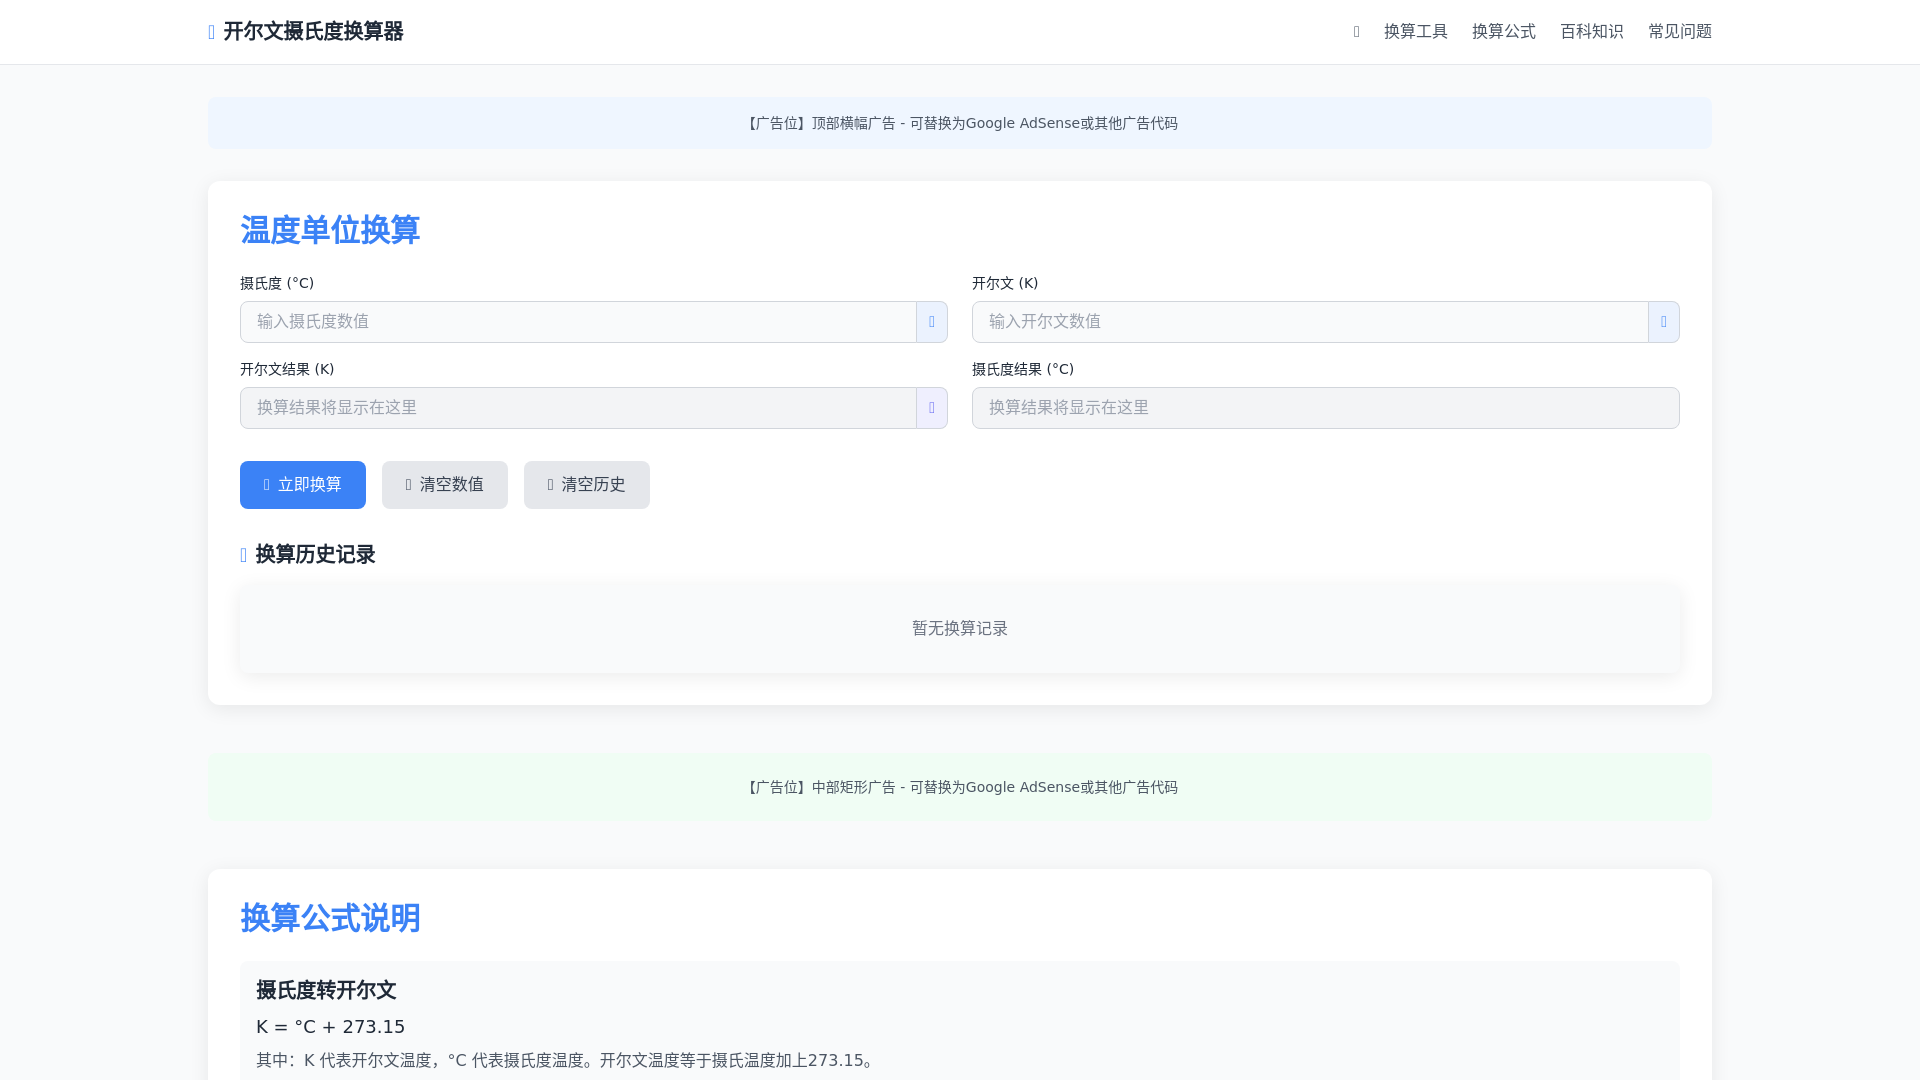This screenshot has width=1920, height=1080.
Task: Click the 温度单位换算 heading
Action: click(330, 230)
